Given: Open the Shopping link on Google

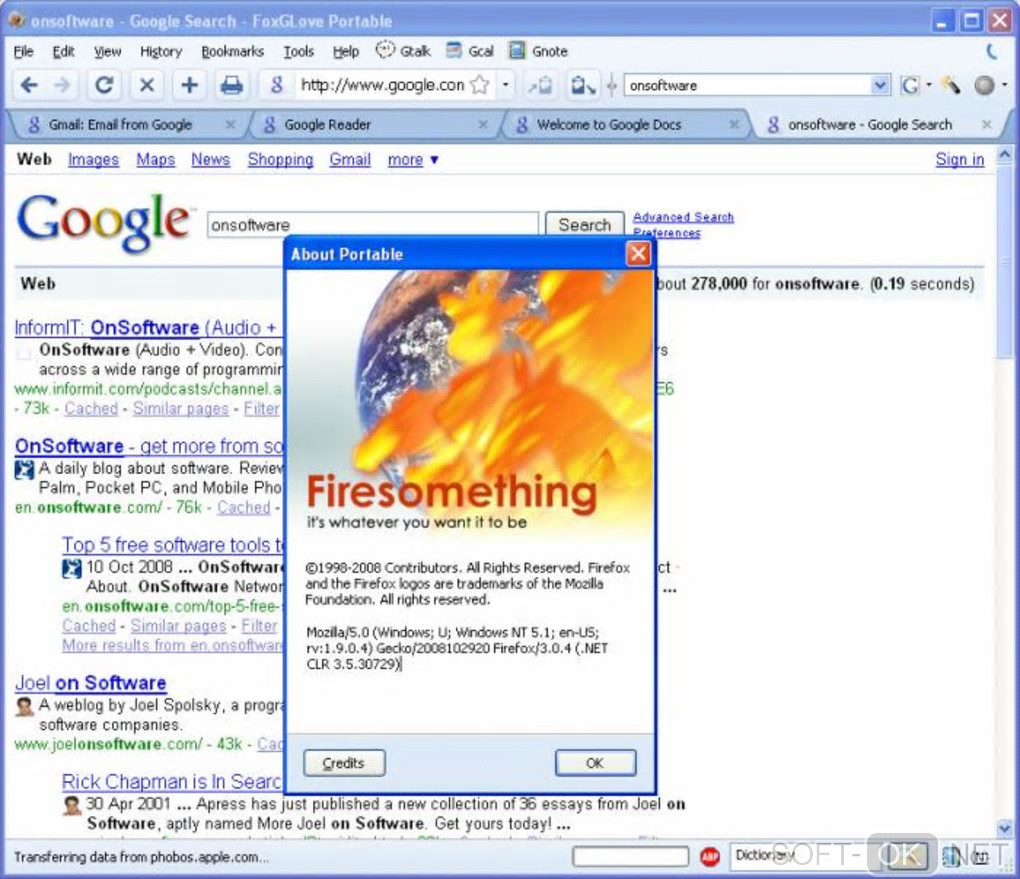Looking at the screenshot, I should (280, 159).
